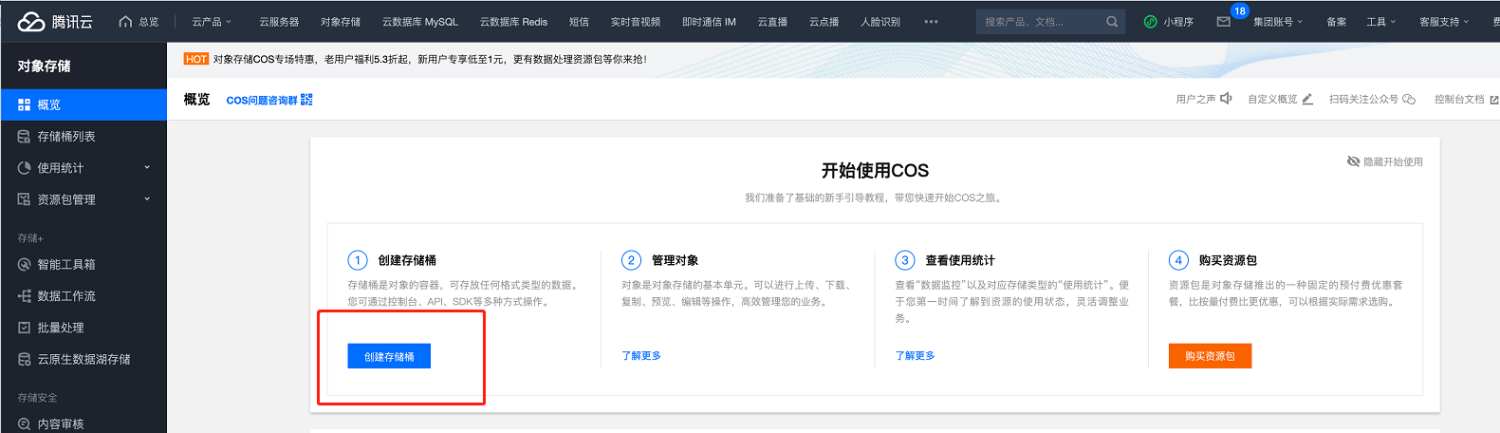Click the orange 购买资源包 button
This screenshot has height=433, width=1500.
[1210, 356]
